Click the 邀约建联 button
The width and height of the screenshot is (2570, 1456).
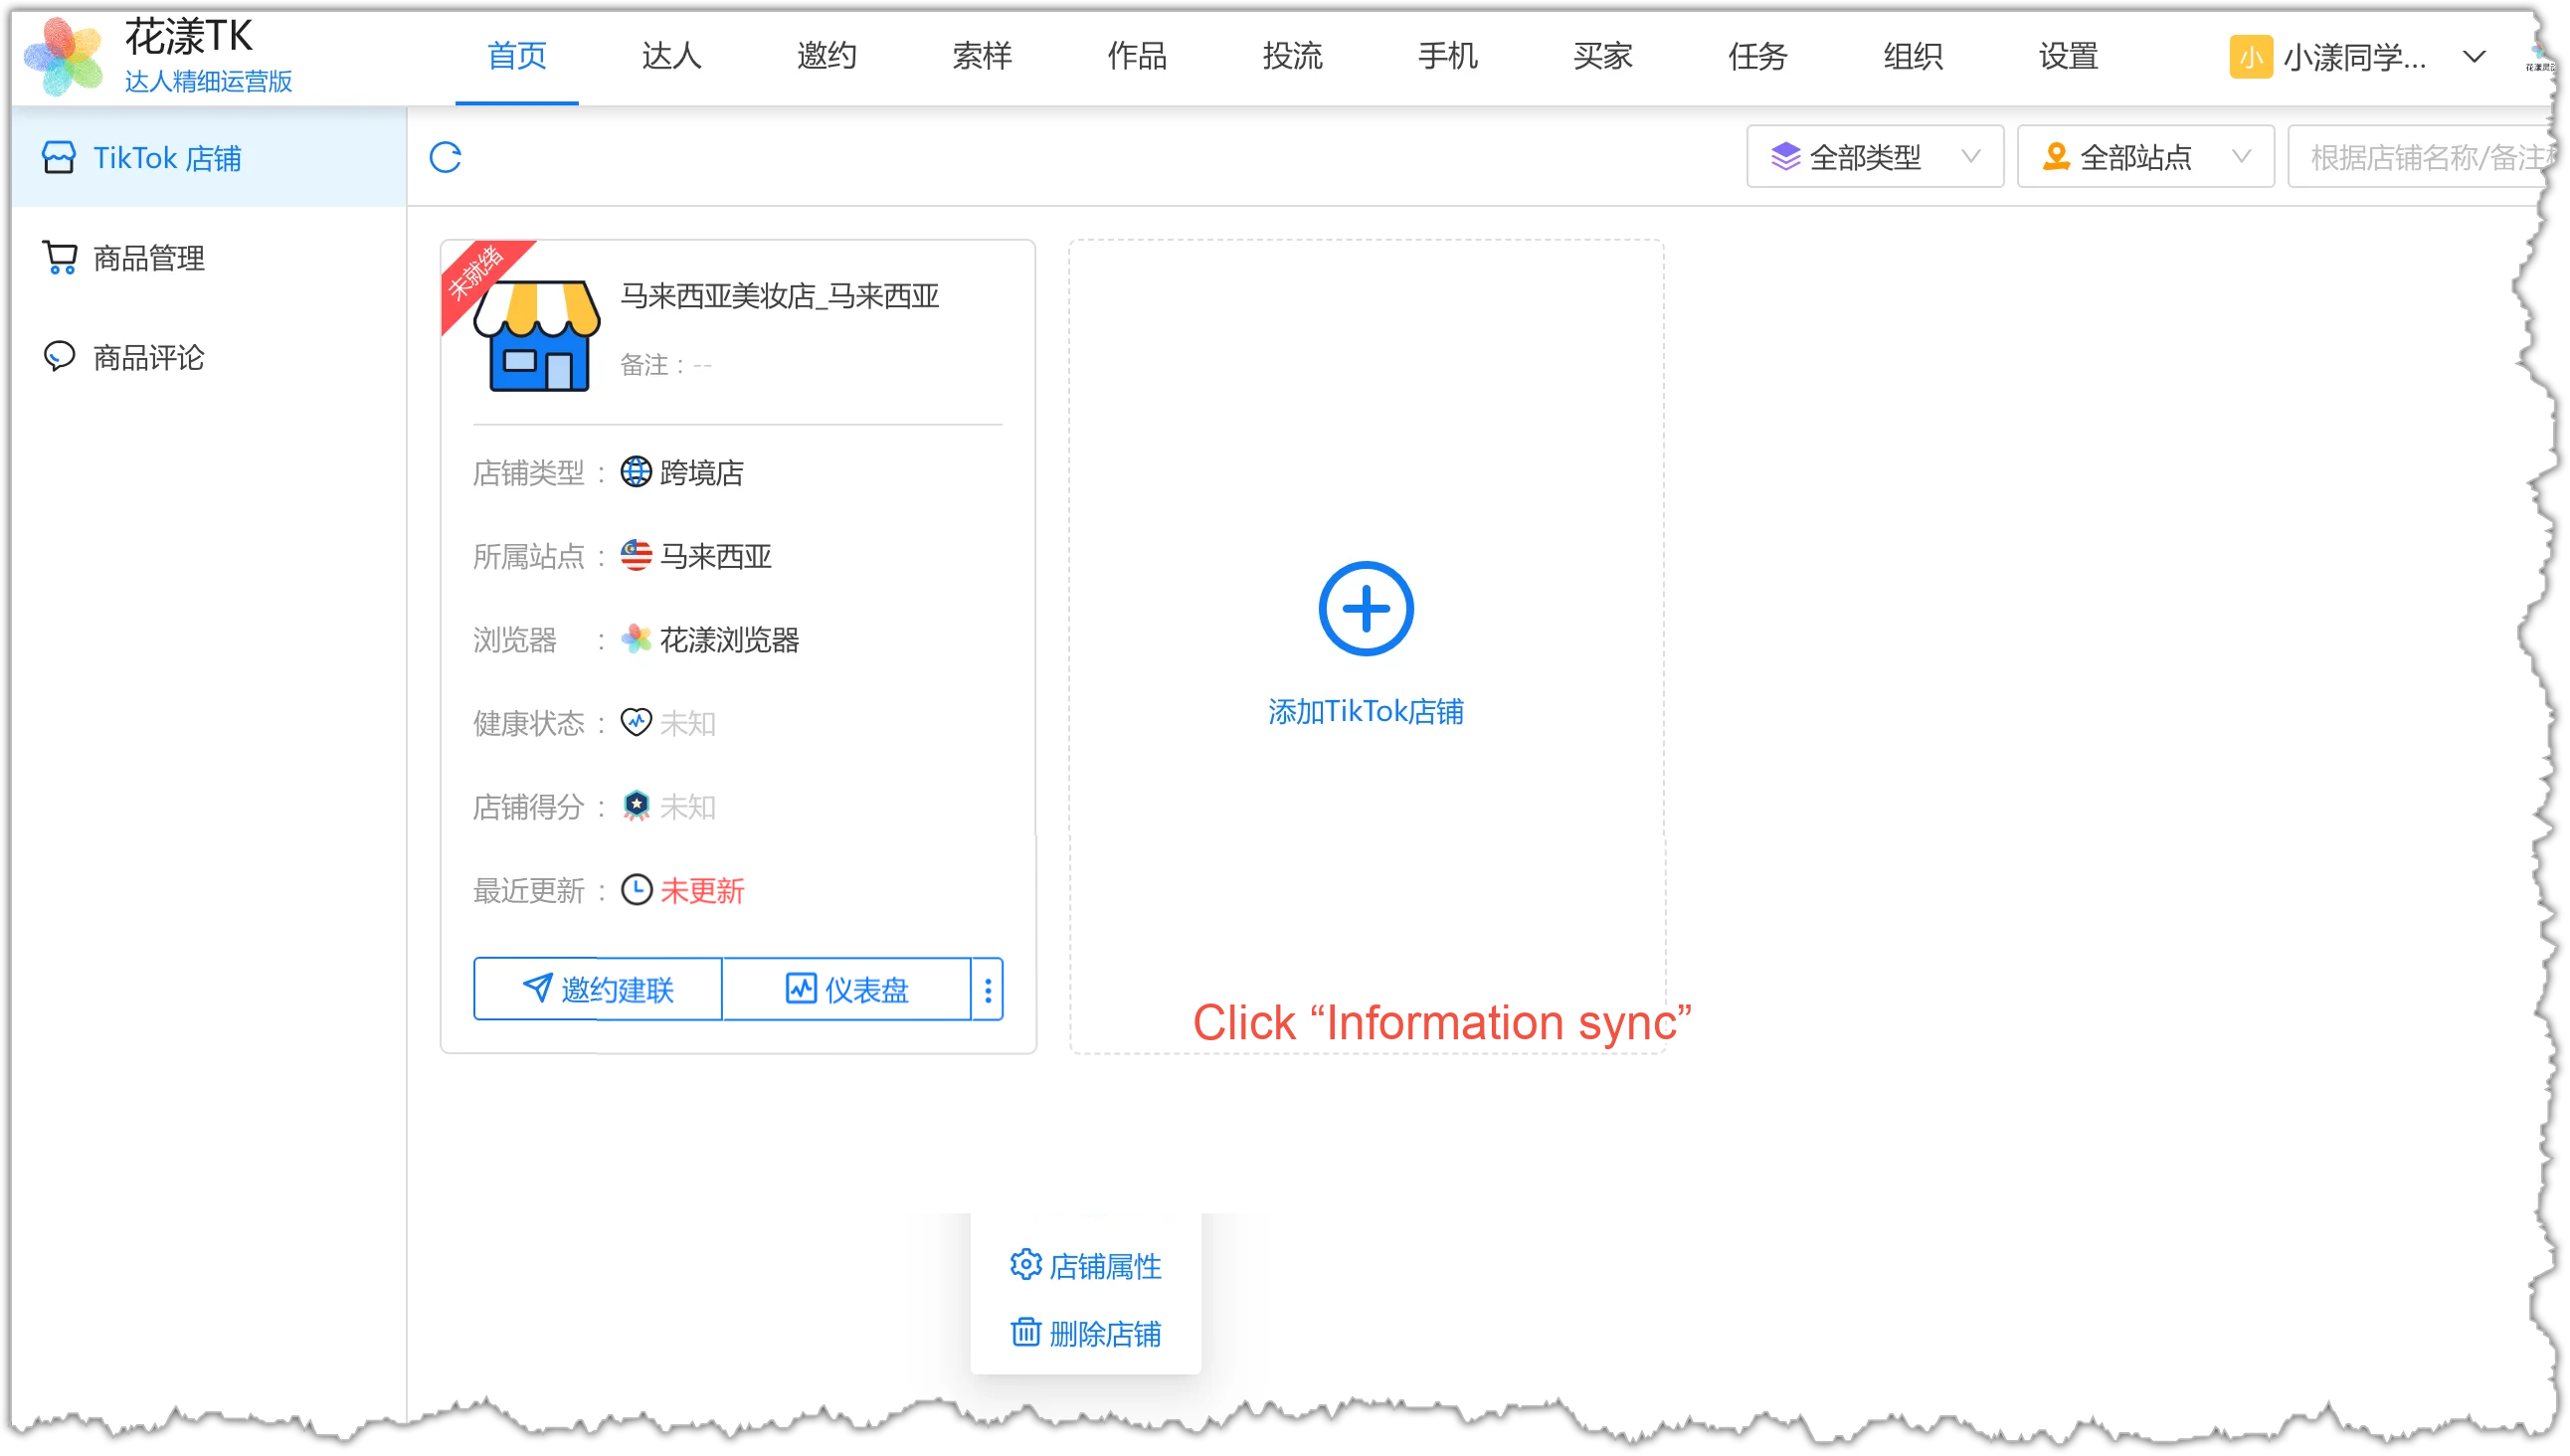[597, 990]
